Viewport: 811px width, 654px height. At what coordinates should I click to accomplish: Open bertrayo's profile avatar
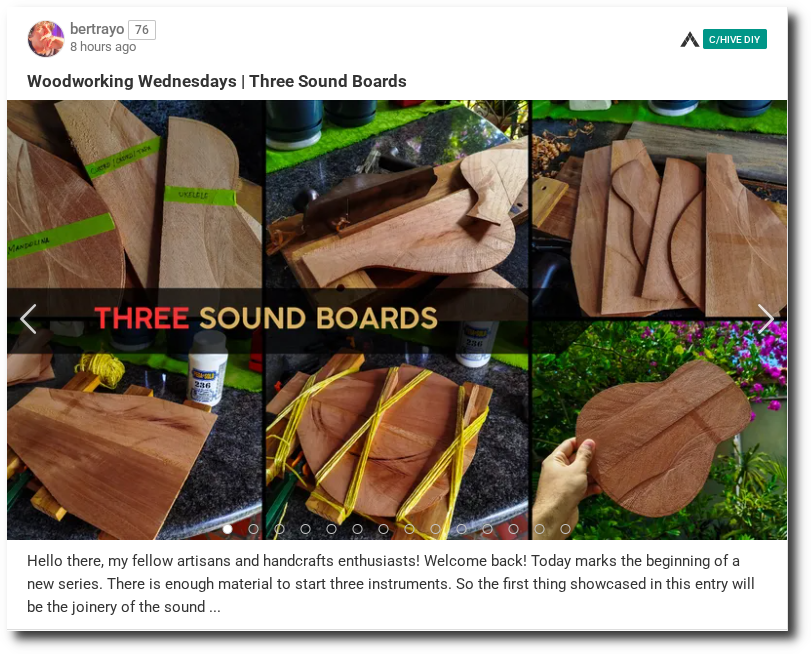[x=46, y=38]
